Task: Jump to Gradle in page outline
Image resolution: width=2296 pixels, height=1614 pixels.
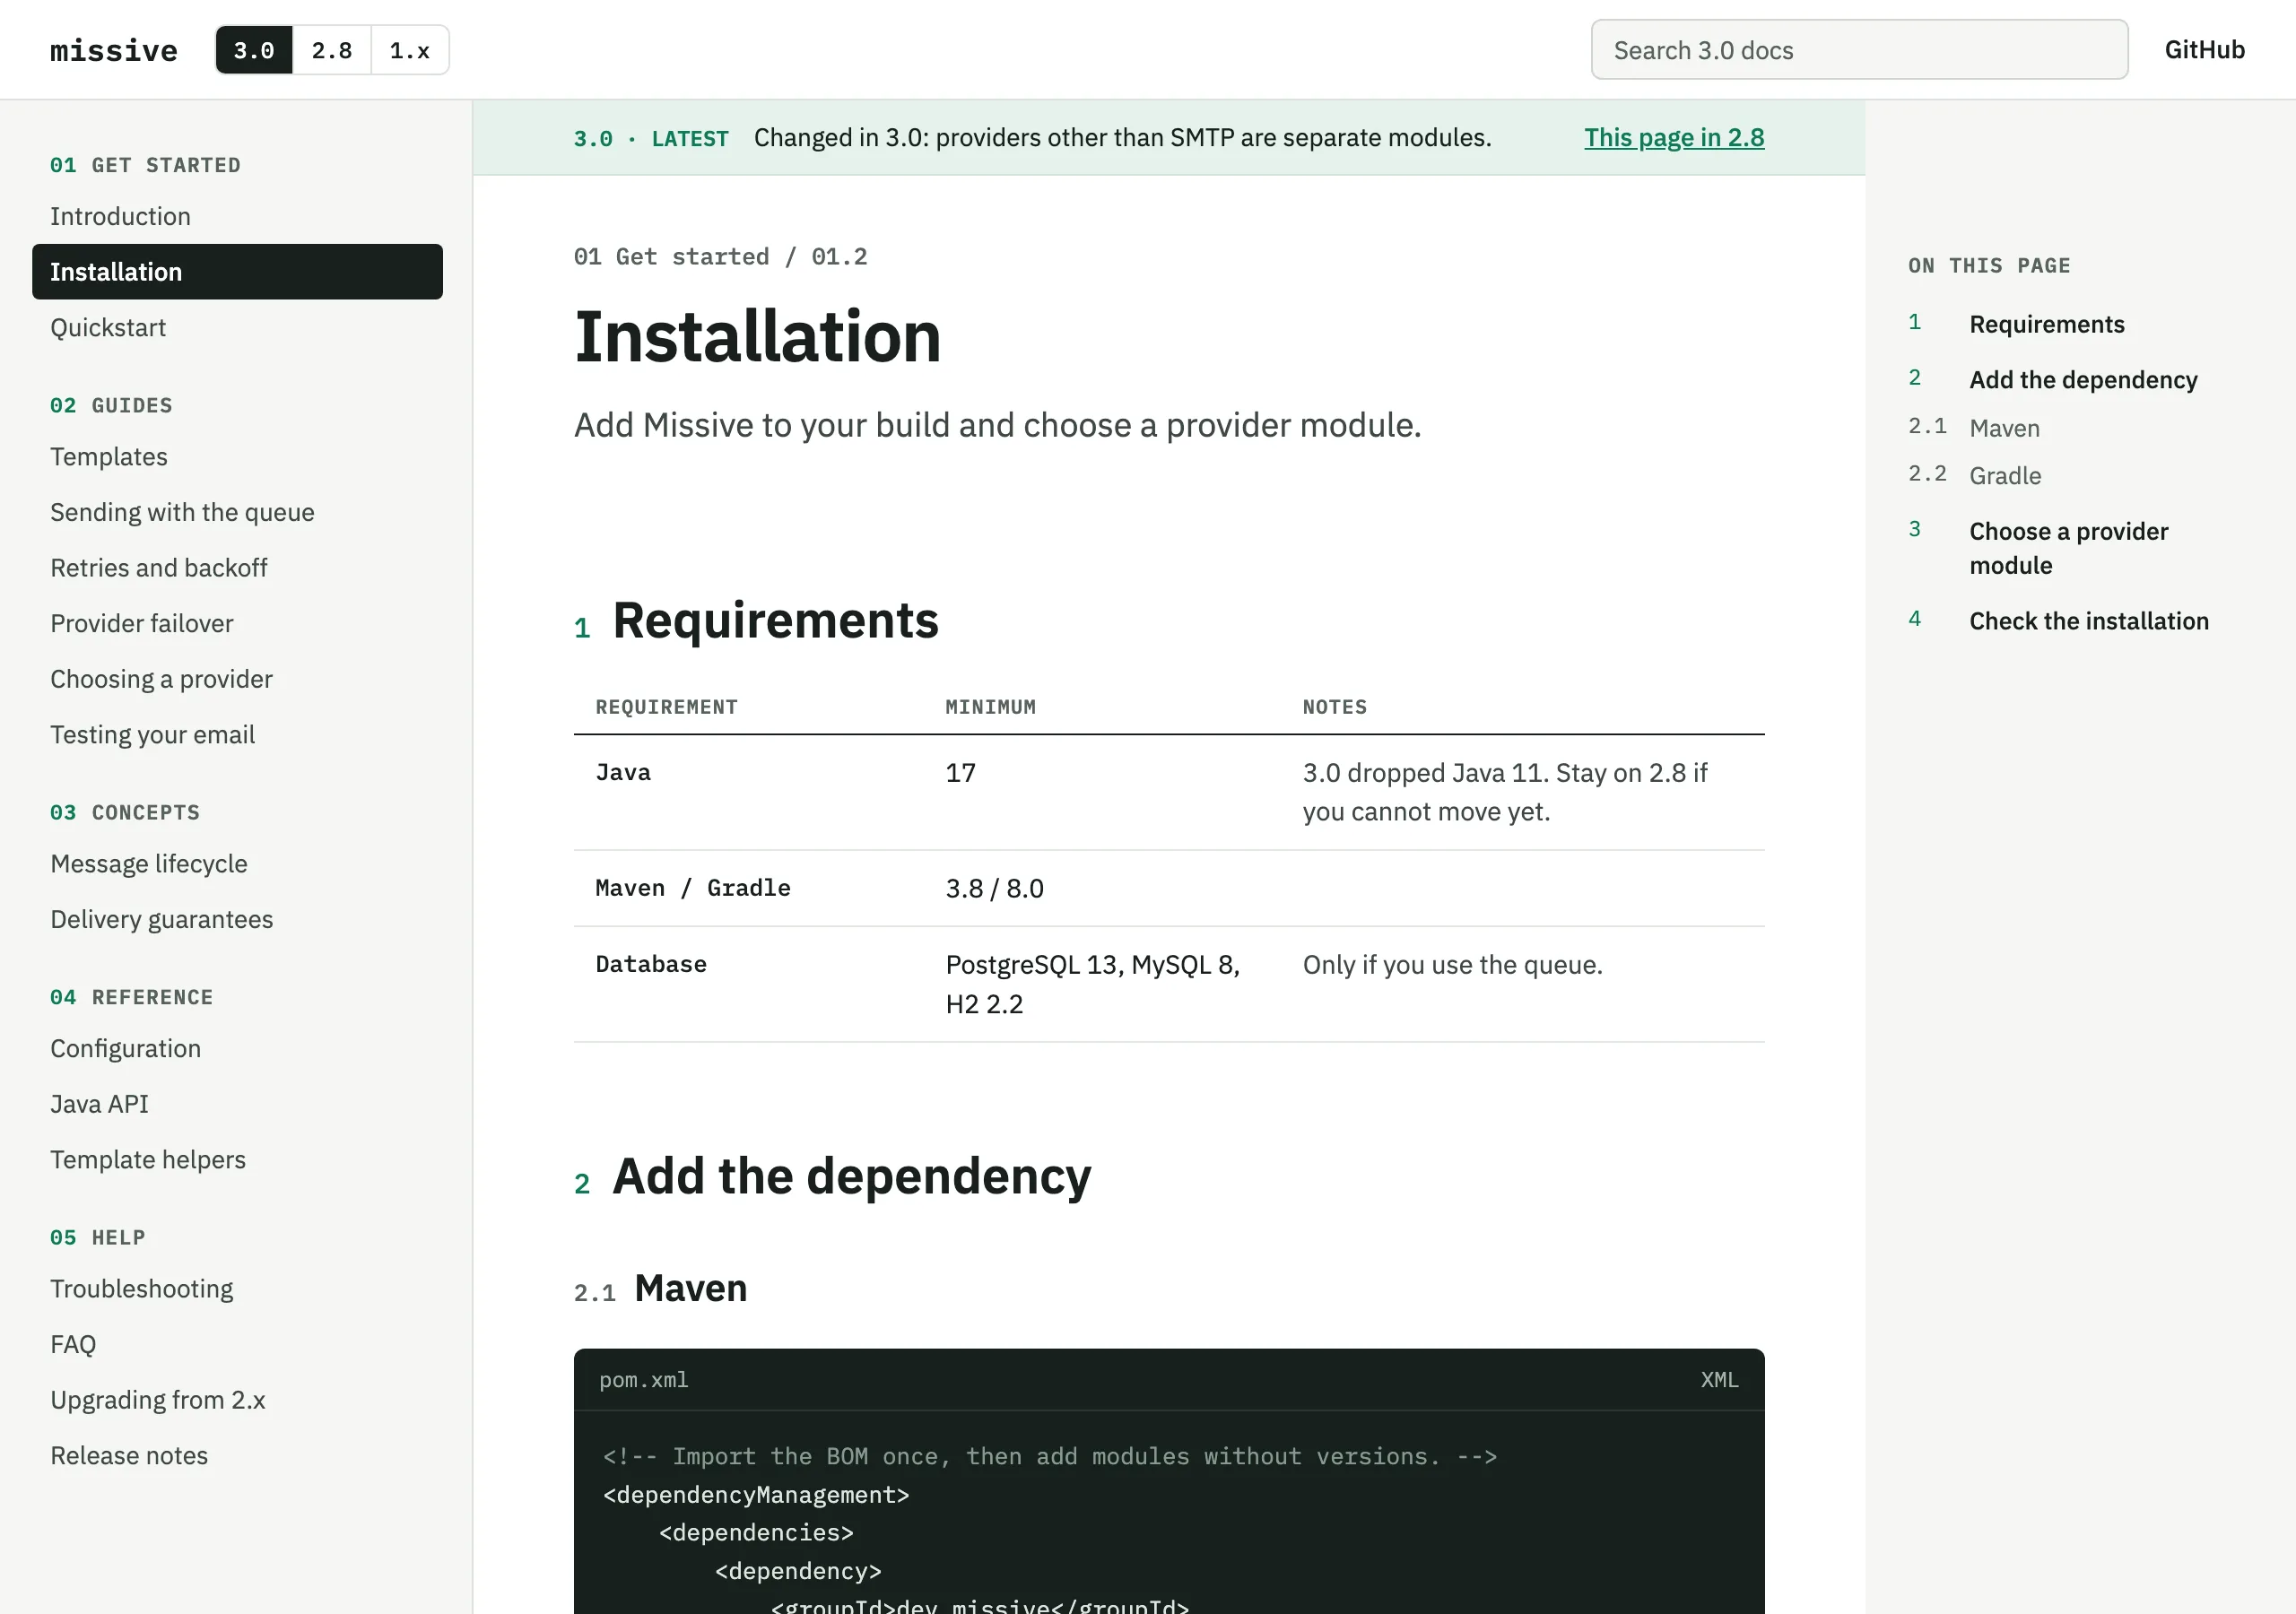Action: pyautogui.click(x=2005, y=476)
